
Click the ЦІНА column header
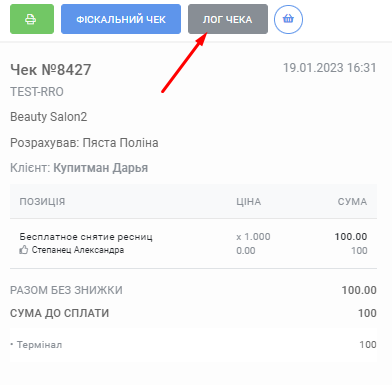(249, 201)
